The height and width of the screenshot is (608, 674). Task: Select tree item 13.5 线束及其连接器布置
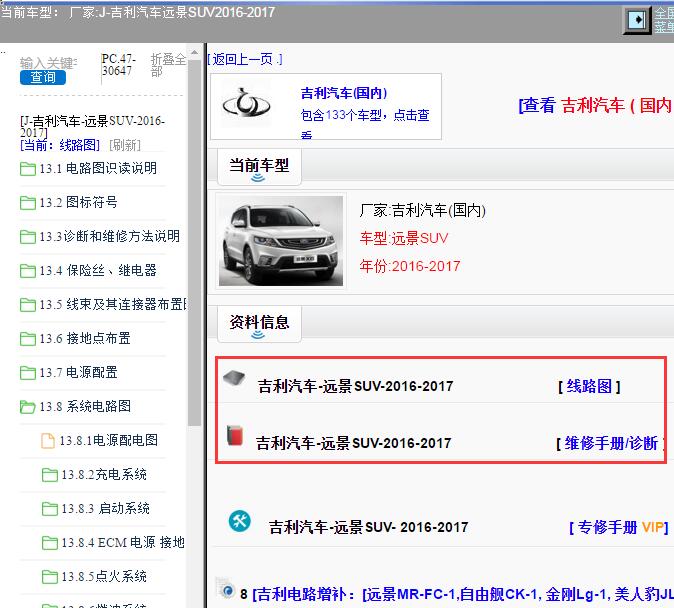tap(113, 304)
